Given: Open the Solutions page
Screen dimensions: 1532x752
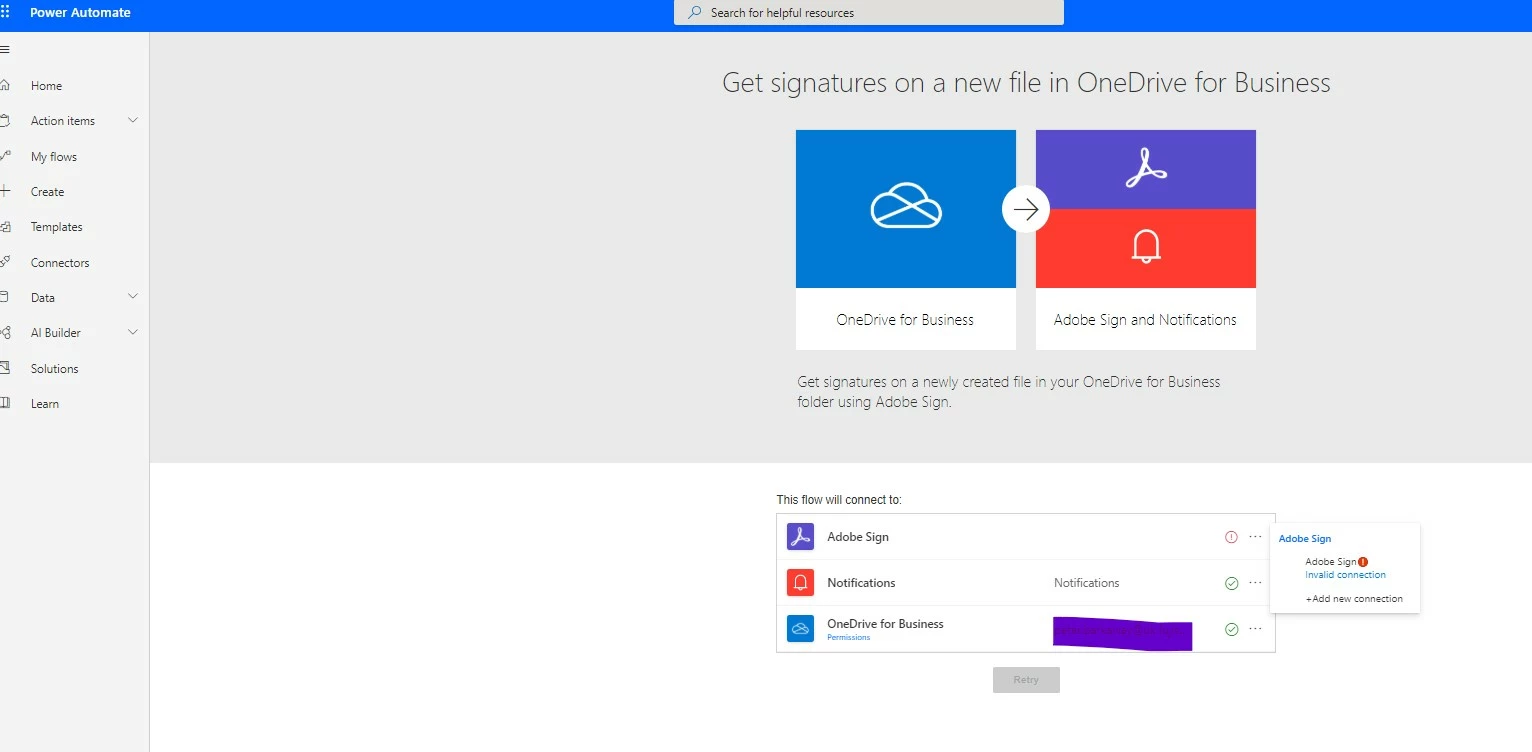Looking at the screenshot, I should coord(55,369).
